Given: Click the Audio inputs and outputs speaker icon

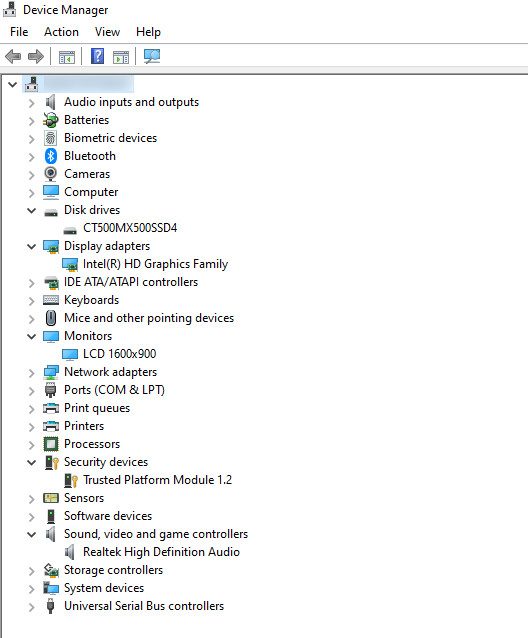Looking at the screenshot, I should (x=50, y=102).
